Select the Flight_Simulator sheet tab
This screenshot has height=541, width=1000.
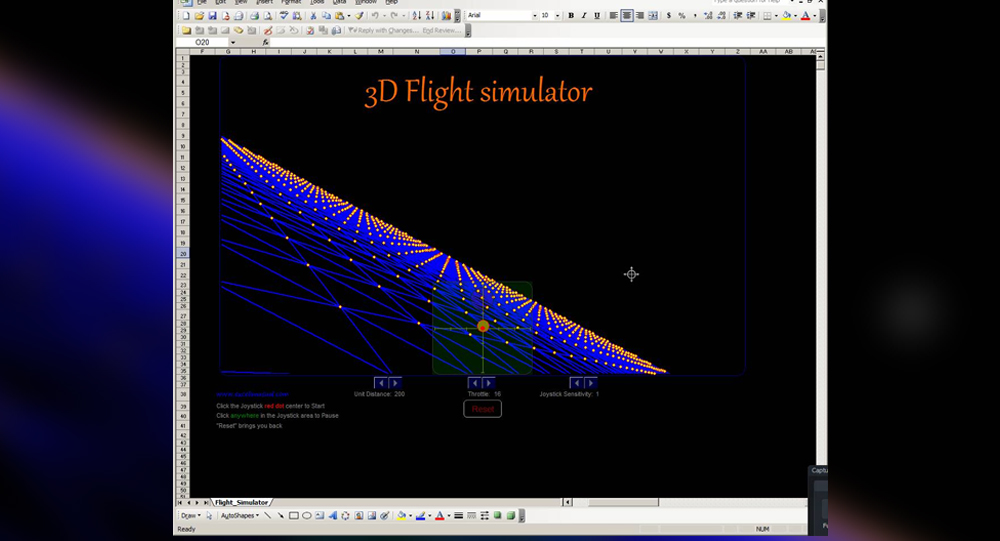tap(241, 503)
